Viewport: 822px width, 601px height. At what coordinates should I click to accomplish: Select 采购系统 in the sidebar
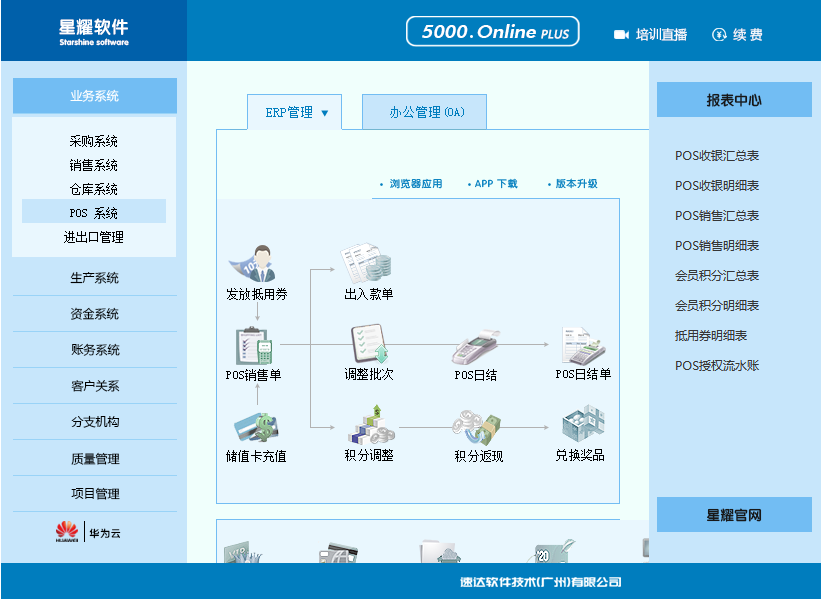tap(93, 141)
